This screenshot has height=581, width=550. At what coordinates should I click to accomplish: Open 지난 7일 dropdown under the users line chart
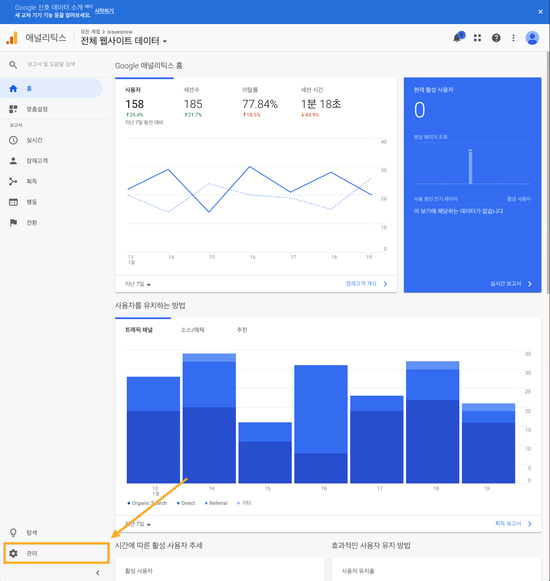(138, 284)
